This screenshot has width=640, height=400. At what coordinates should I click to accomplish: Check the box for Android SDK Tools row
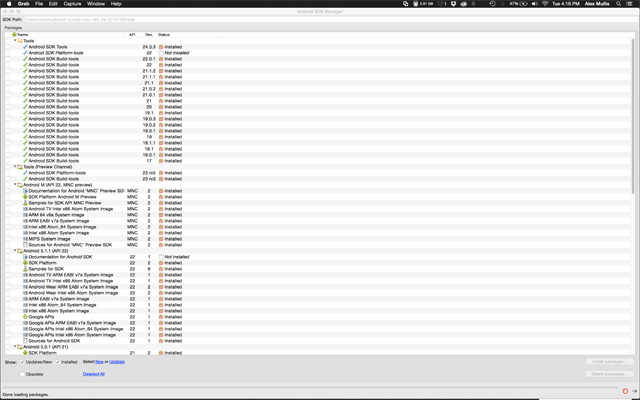(8, 47)
